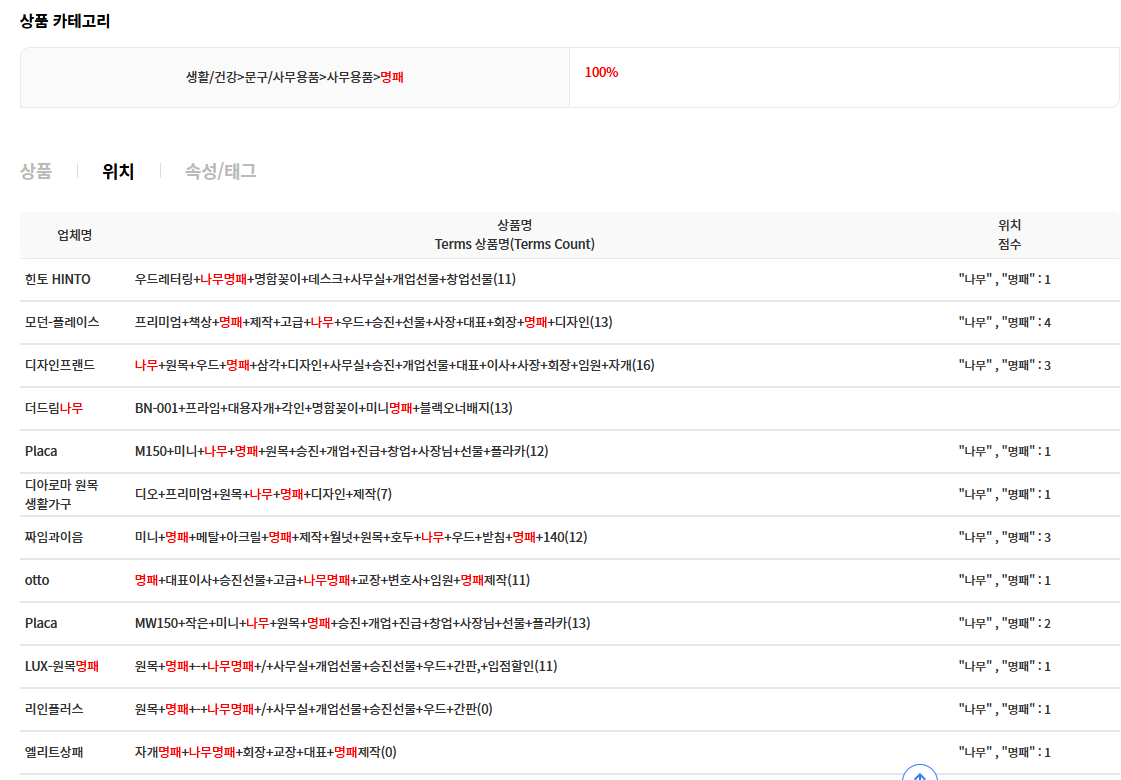Screen dimensions: 1121x780
Task: Click the MW150+작은+미니 product name
Action: point(362,623)
